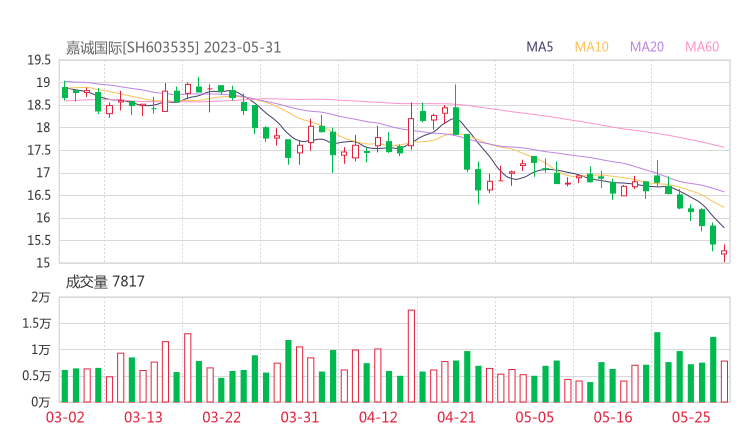740x440 pixels.
Task: Click the 04-12 date axis label
Action: pos(378,417)
